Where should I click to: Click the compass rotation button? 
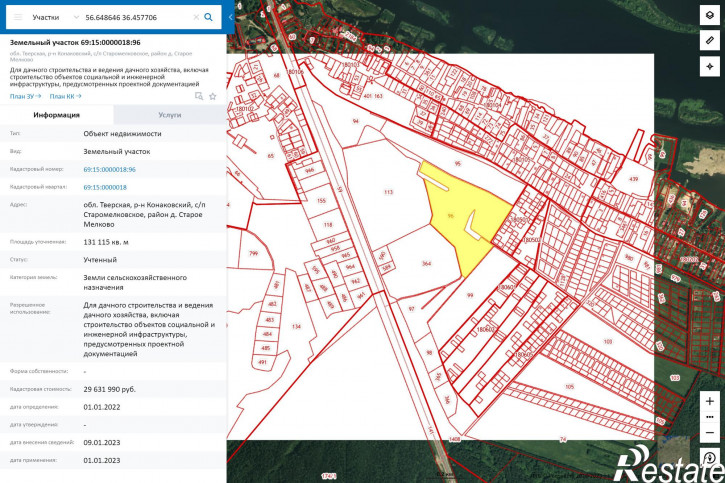click(710, 458)
